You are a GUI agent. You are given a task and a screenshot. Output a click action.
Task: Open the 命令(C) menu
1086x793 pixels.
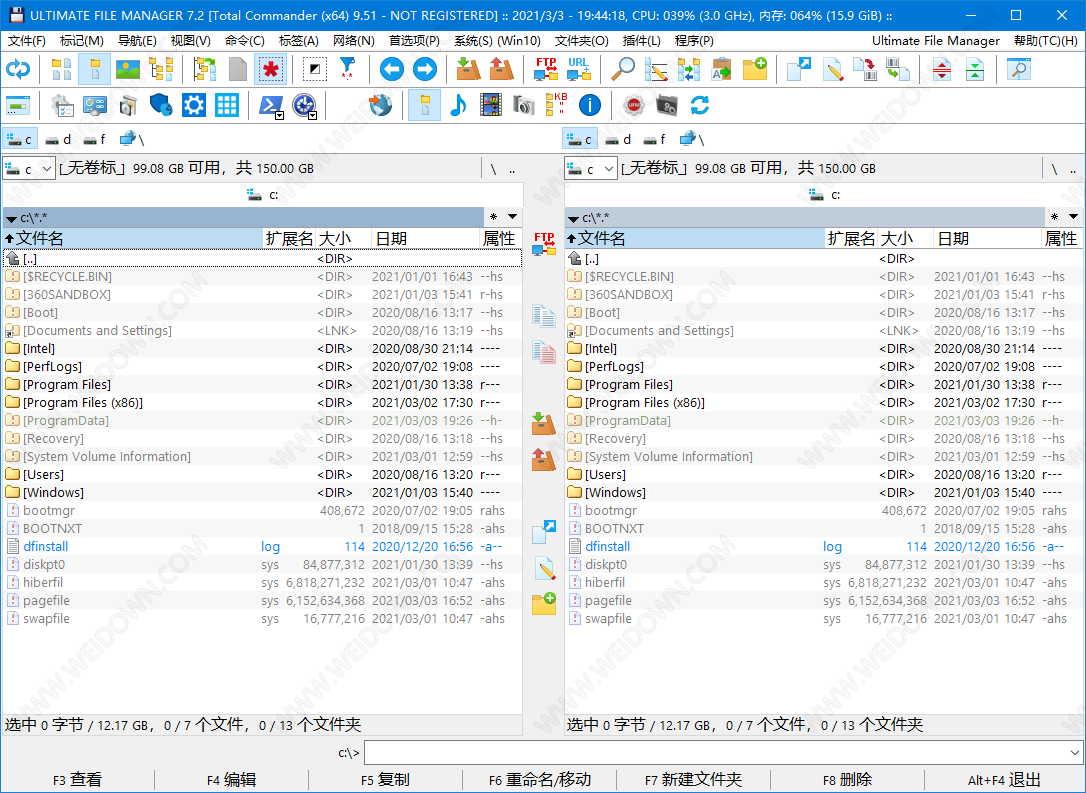(244, 41)
